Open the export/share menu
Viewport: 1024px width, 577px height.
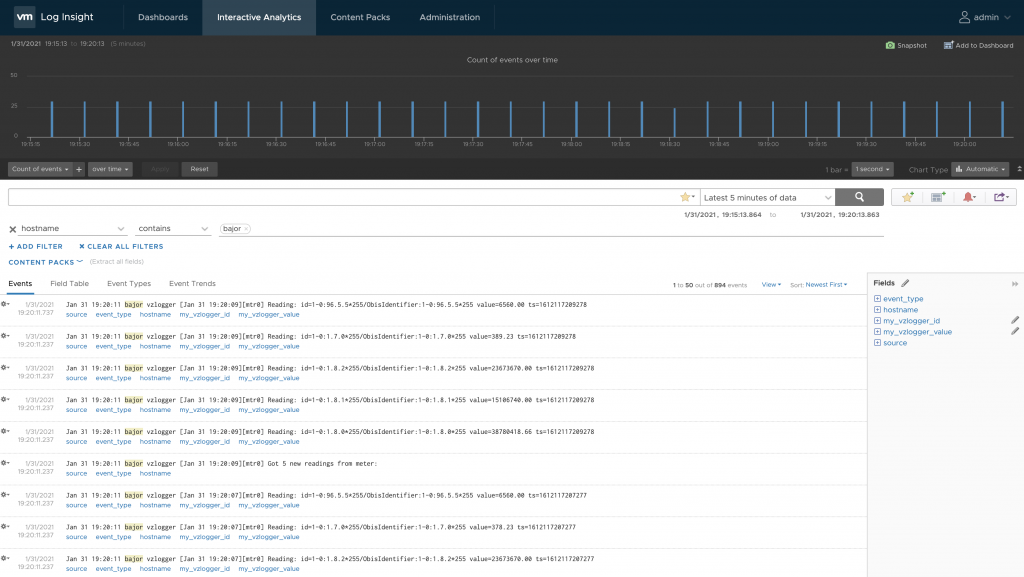coord(1000,197)
